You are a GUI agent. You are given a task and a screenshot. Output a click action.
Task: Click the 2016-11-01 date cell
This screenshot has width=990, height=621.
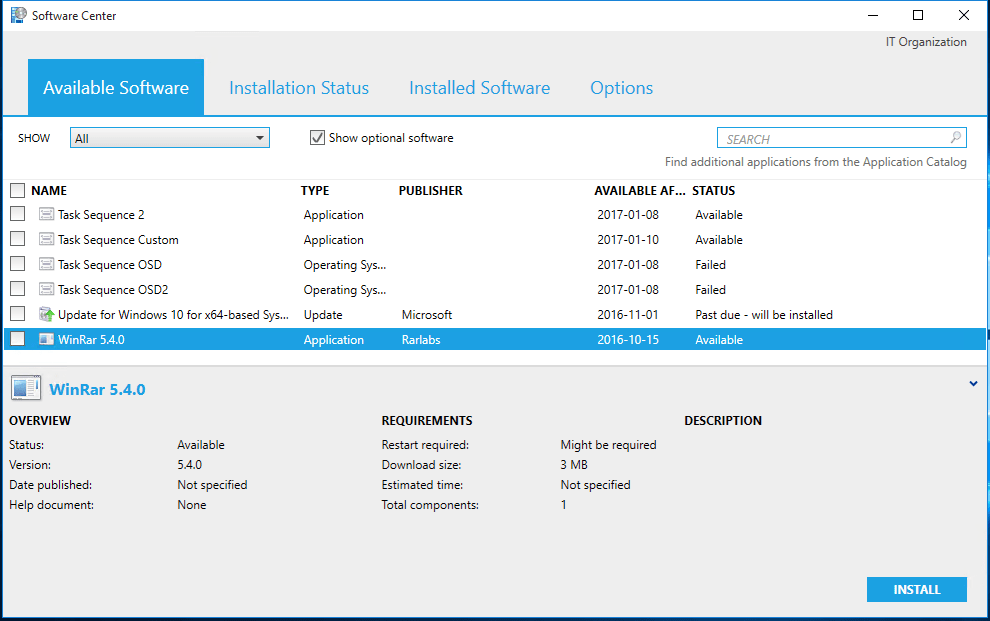(x=628, y=314)
